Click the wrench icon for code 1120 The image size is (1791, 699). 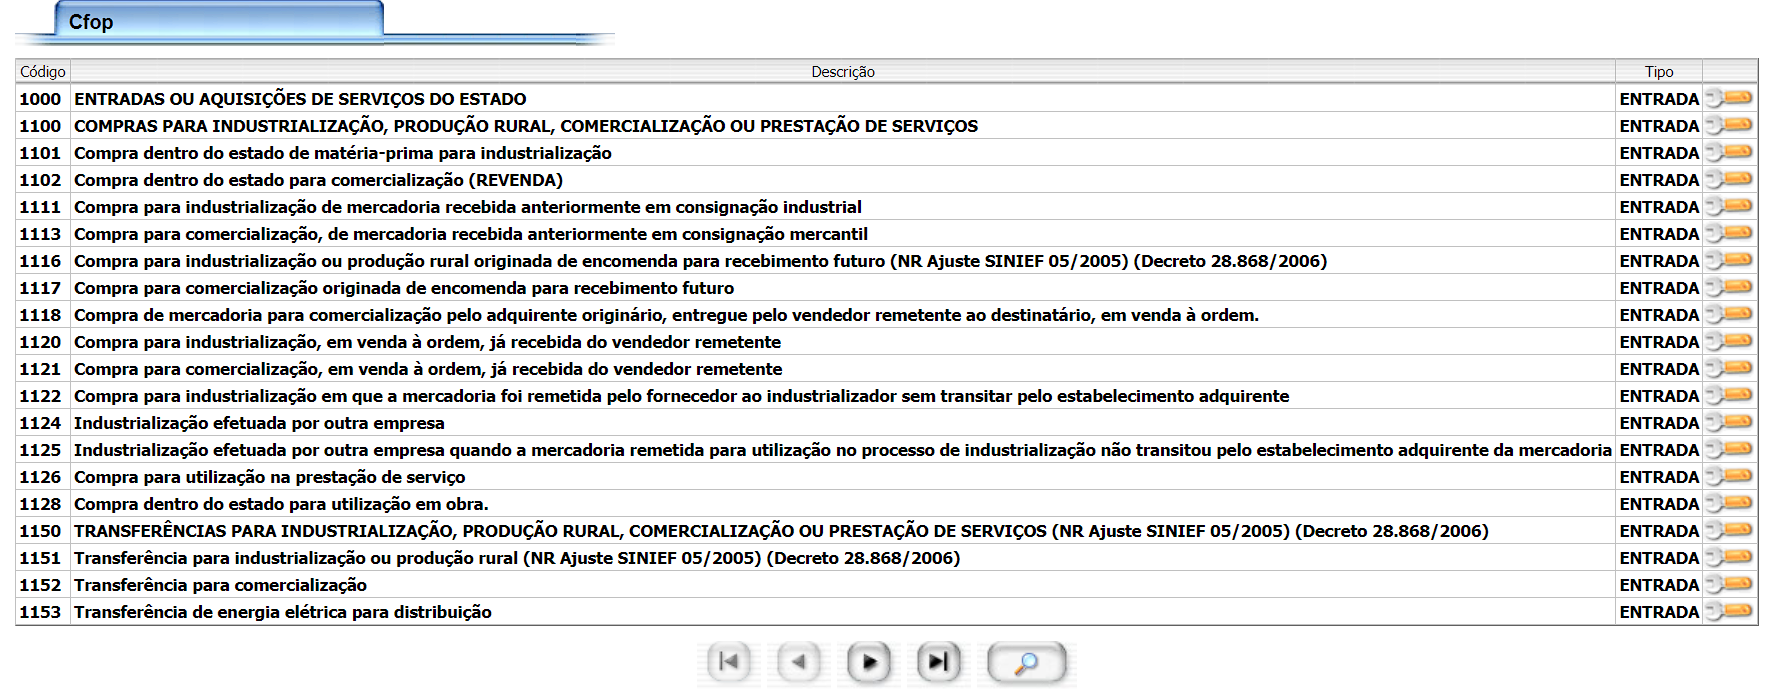(x=1729, y=341)
